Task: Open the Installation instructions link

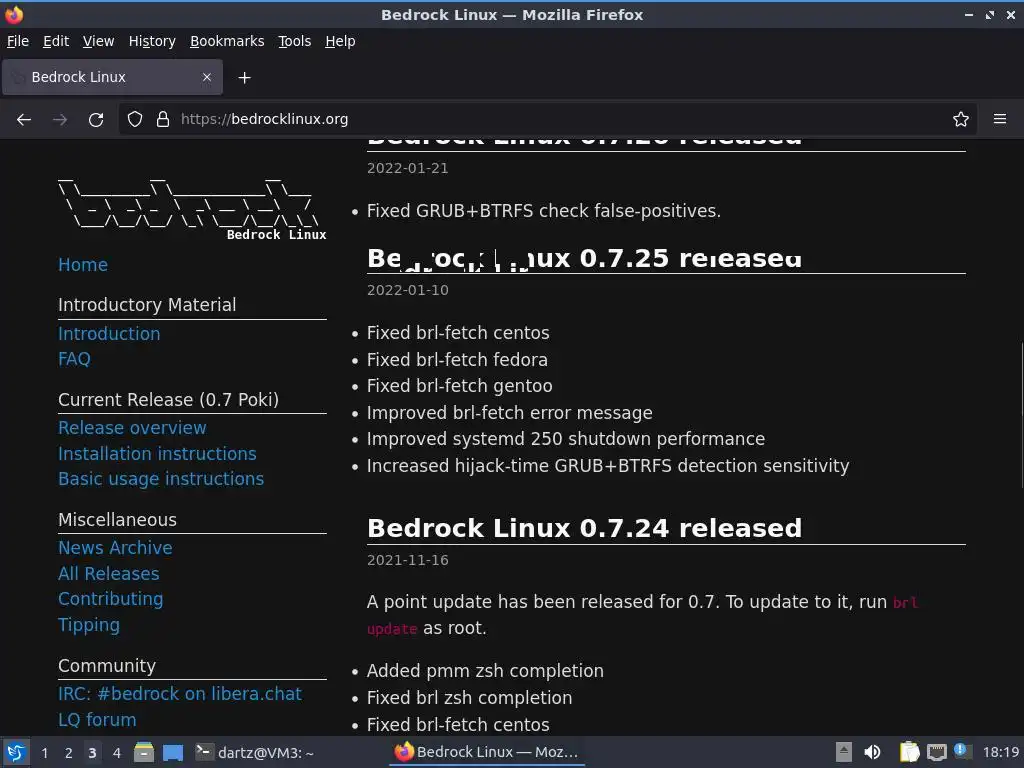Action: point(157,454)
